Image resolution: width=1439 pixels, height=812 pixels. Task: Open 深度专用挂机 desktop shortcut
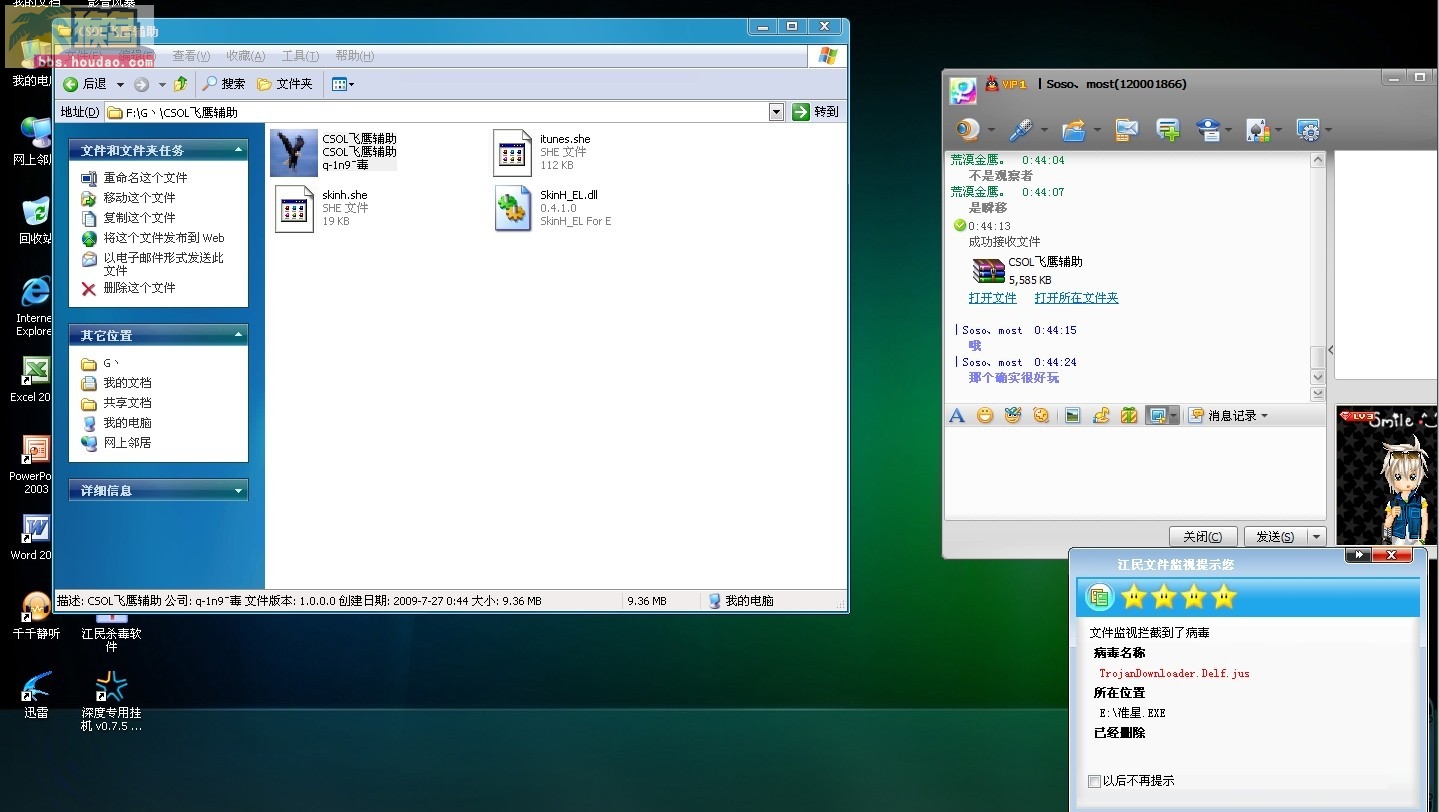(111, 700)
